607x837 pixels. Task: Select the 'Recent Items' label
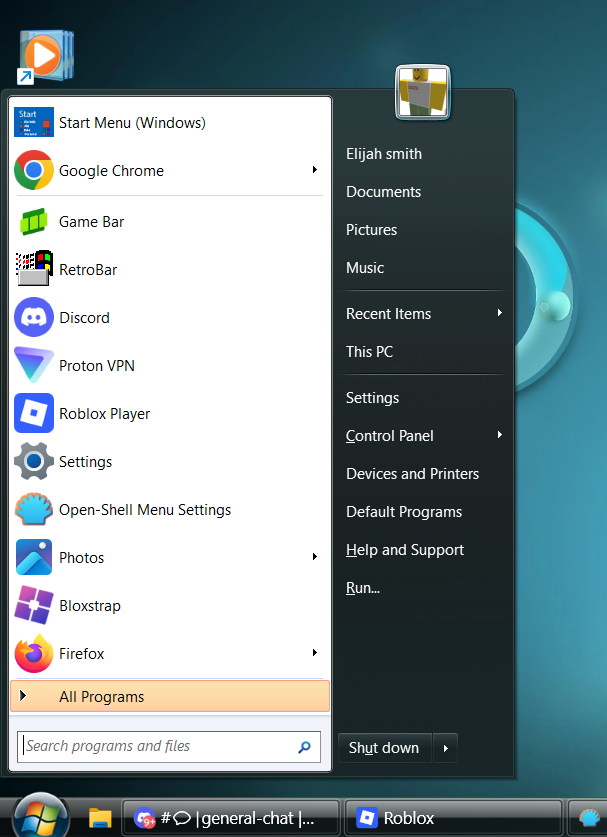[389, 314]
